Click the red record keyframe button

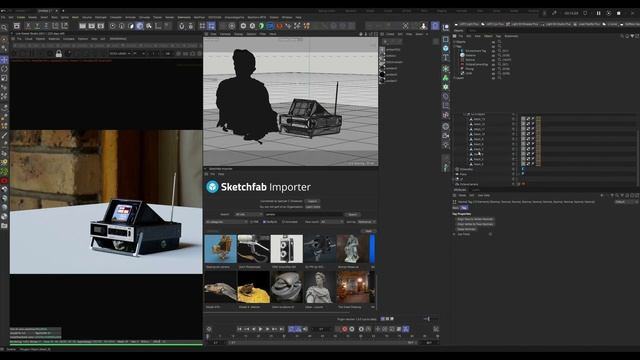[x=344, y=329]
